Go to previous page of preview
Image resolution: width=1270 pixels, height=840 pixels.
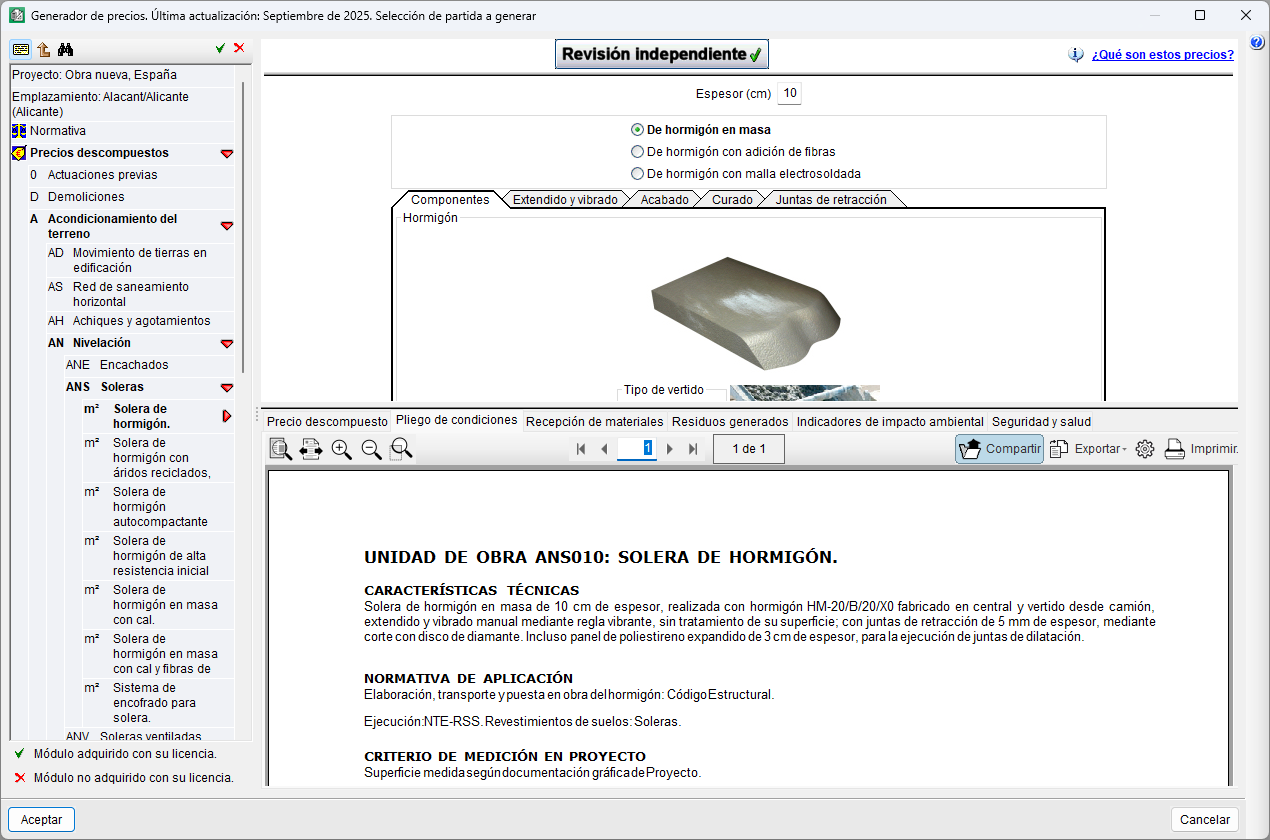tap(604, 449)
